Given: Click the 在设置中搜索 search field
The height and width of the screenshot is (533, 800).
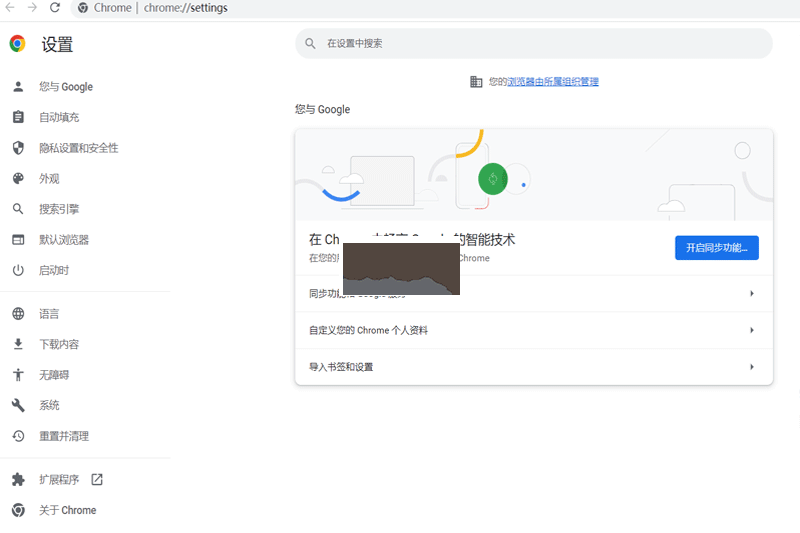Looking at the screenshot, I should [534, 43].
